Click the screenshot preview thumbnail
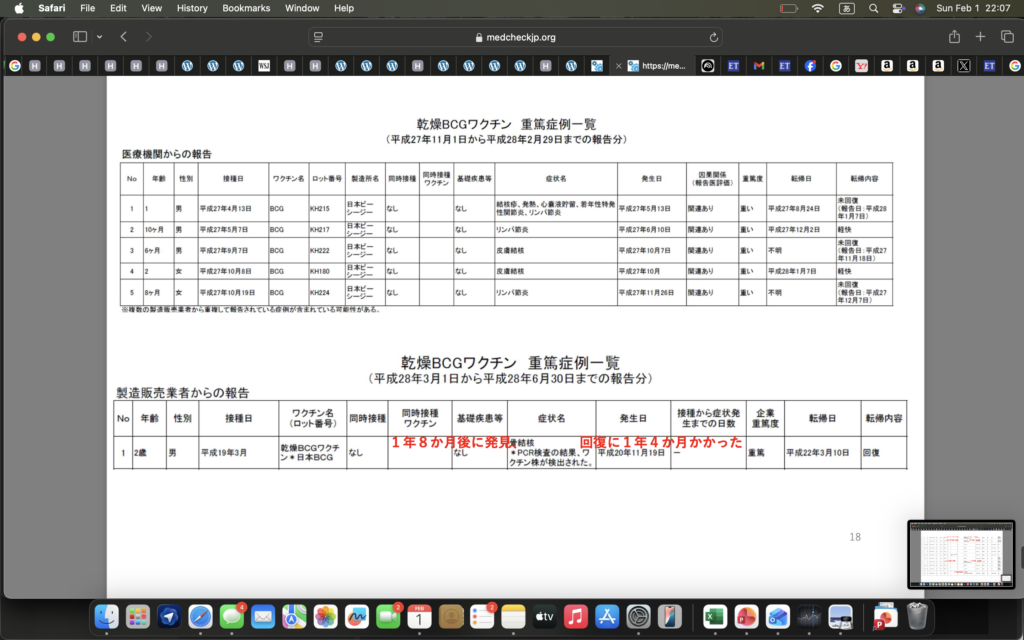Image resolution: width=1024 pixels, height=640 pixels. click(961, 554)
